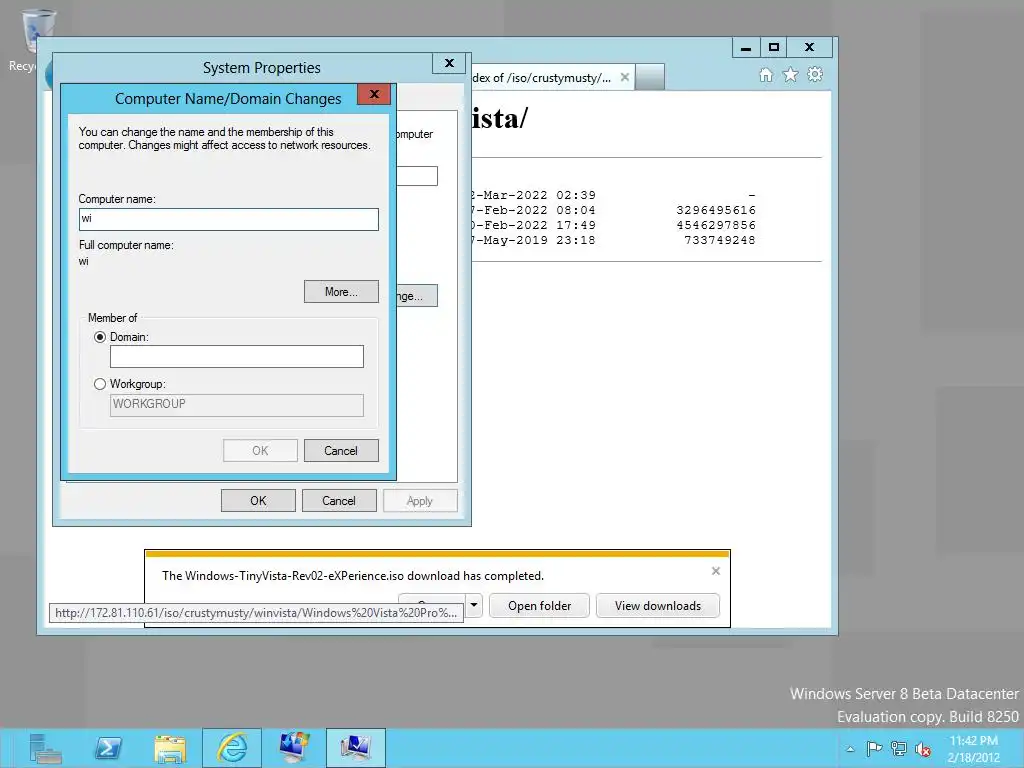Viewport: 1024px width, 768px height.
Task: Select the Domain radio button
Action: 100,337
